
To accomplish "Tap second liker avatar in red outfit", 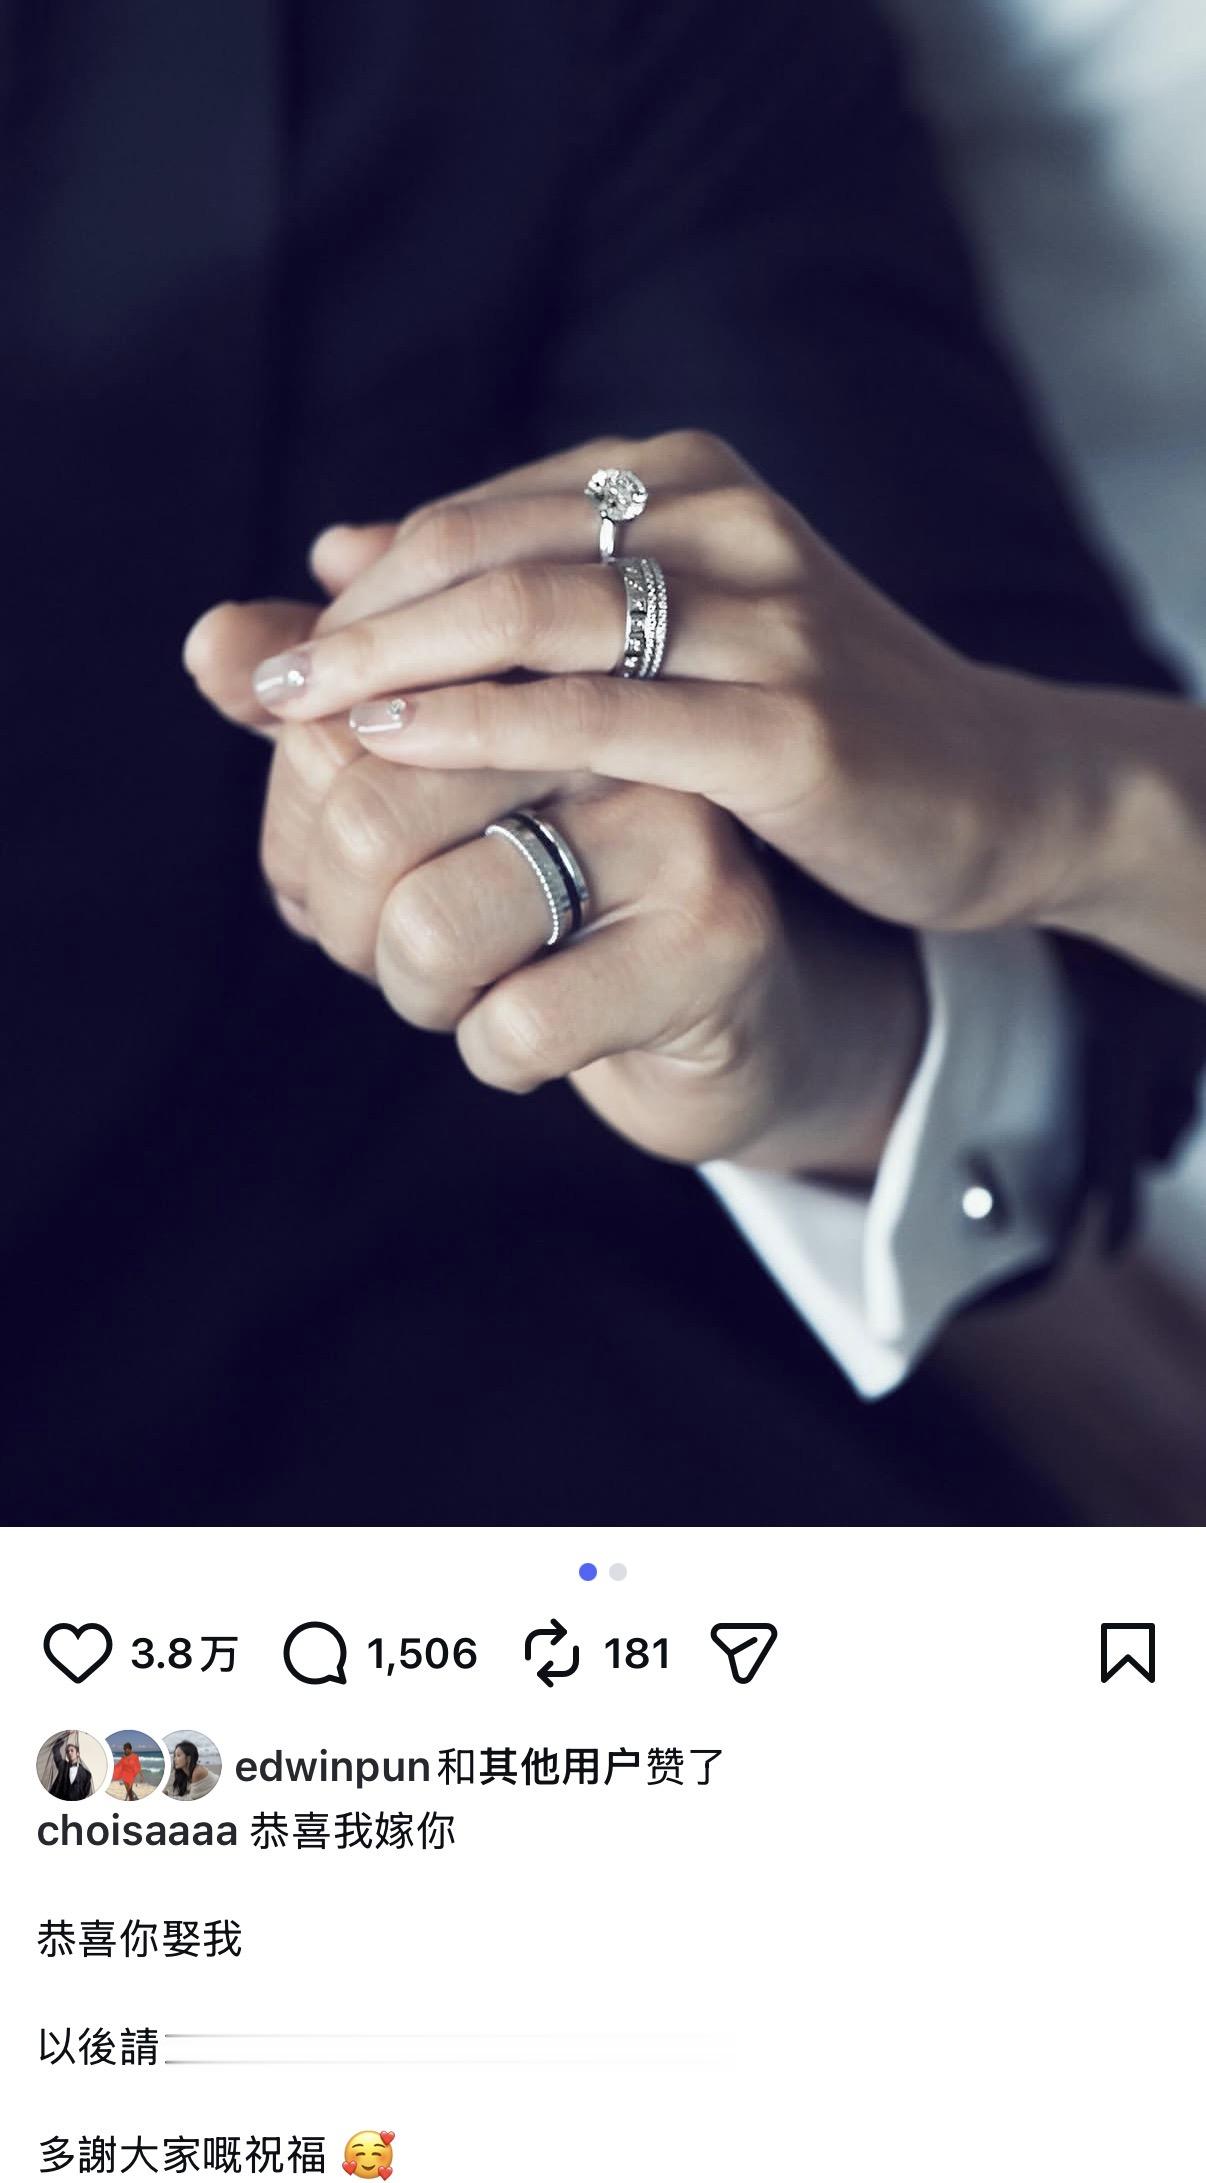I will point(130,1765).
